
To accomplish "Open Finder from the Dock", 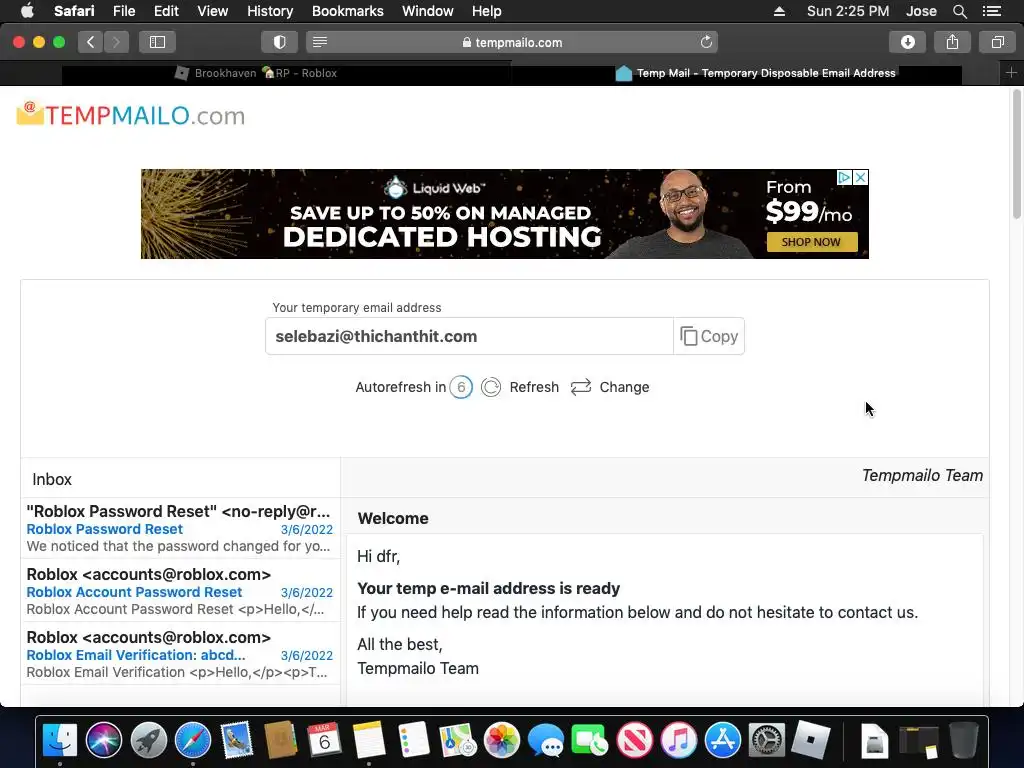I will coord(59,740).
